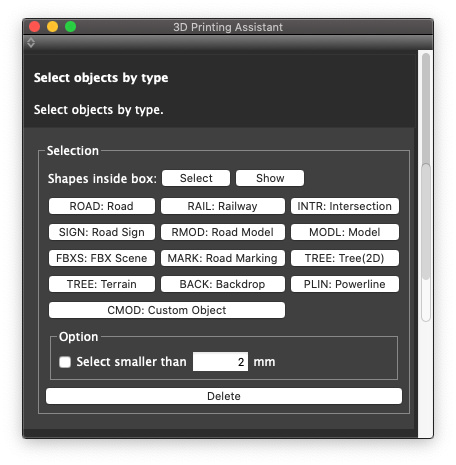Enable the Select smaller than checkbox

(x=65, y=362)
